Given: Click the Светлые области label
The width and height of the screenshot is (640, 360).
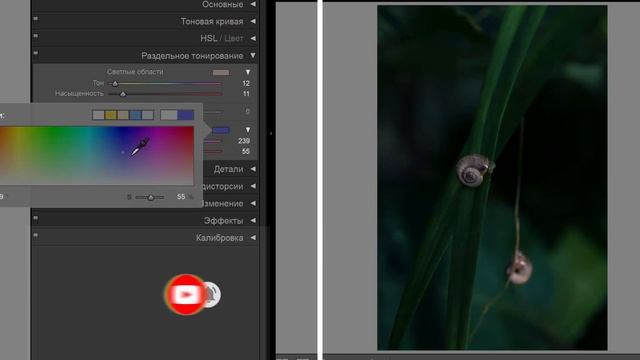Looking at the screenshot, I should [x=135, y=72].
